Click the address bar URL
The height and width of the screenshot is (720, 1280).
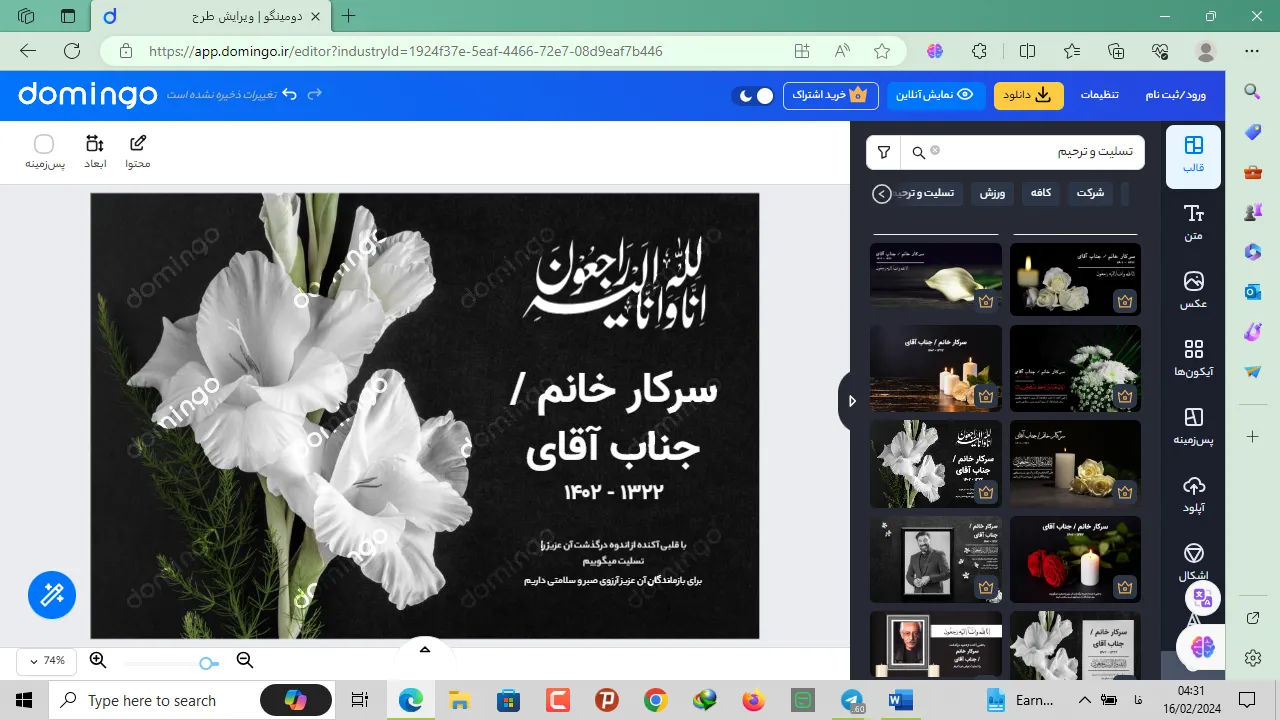tap(405, 51)
